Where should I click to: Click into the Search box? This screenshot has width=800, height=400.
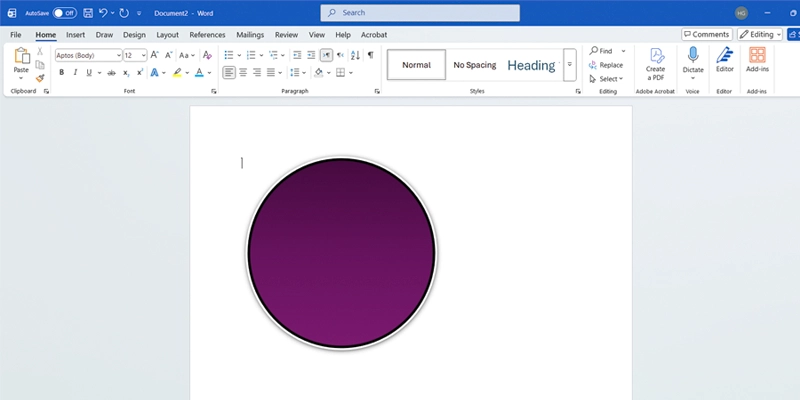click(420, 13)
